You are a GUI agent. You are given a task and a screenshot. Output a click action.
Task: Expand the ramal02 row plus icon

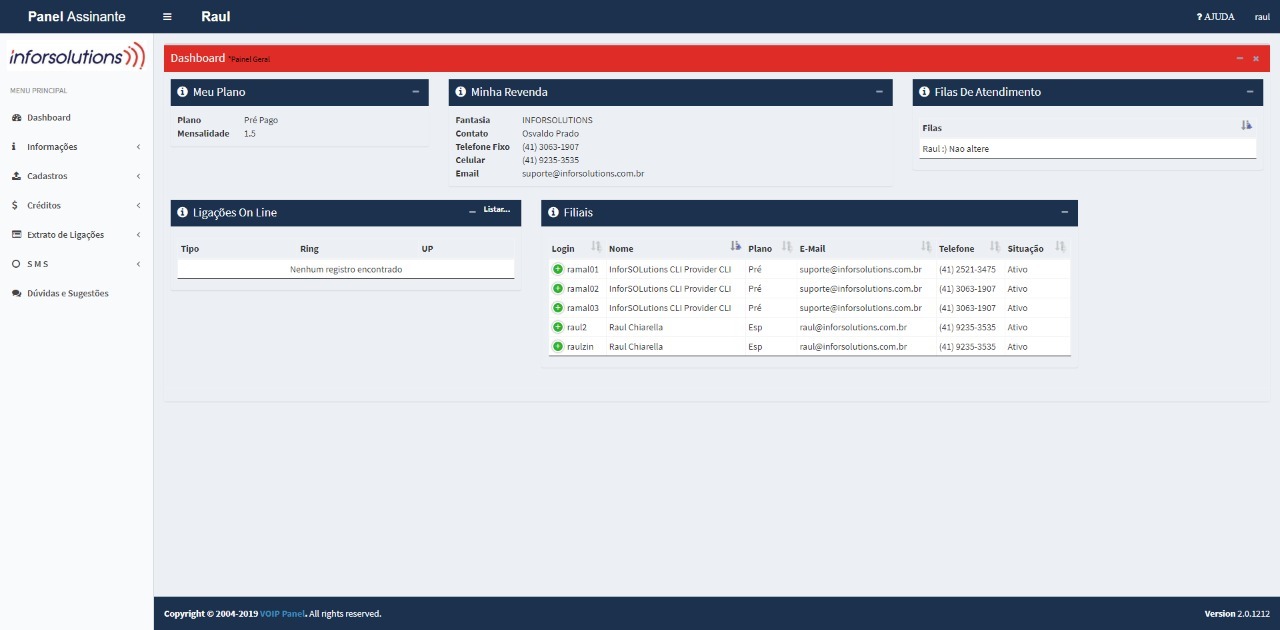click(x=558, y=288)
